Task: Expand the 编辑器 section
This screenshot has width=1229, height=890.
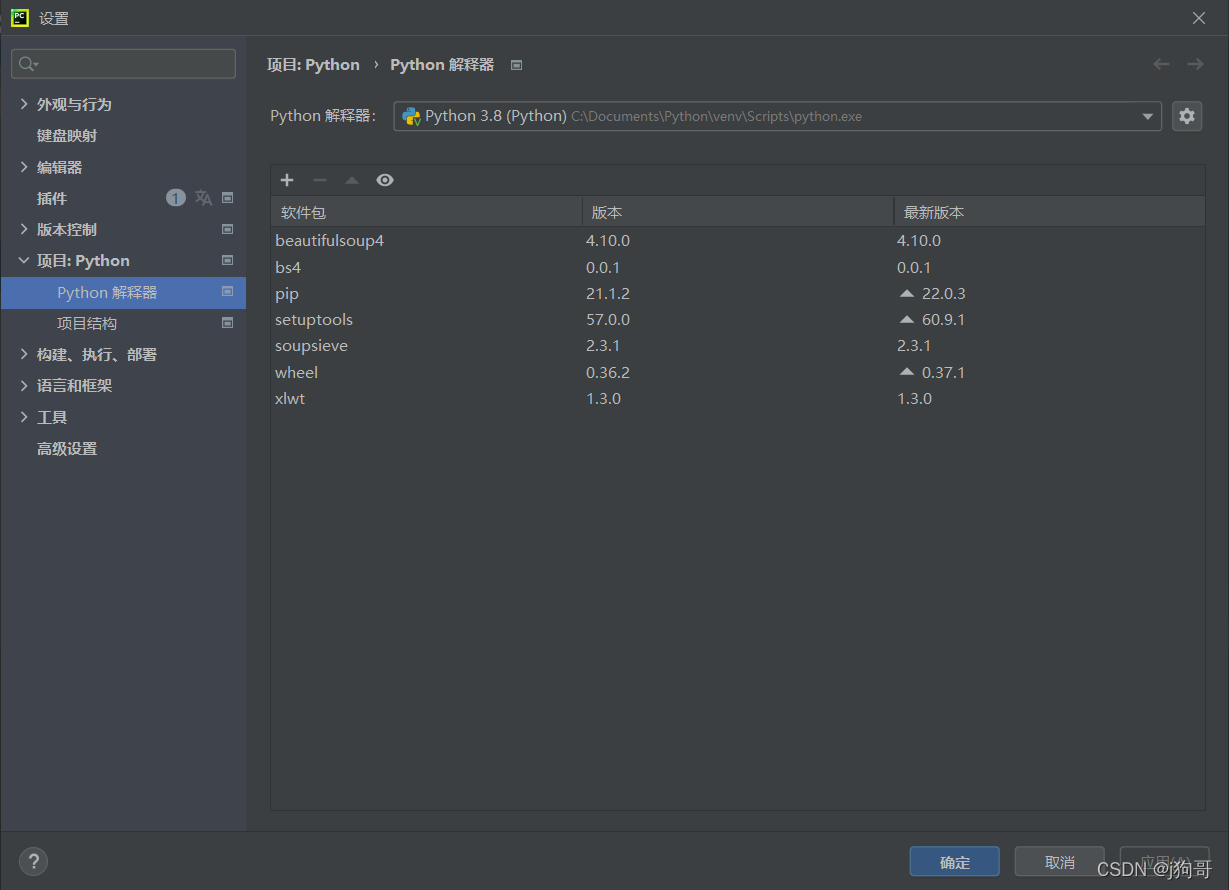Action: pos(24,167)
